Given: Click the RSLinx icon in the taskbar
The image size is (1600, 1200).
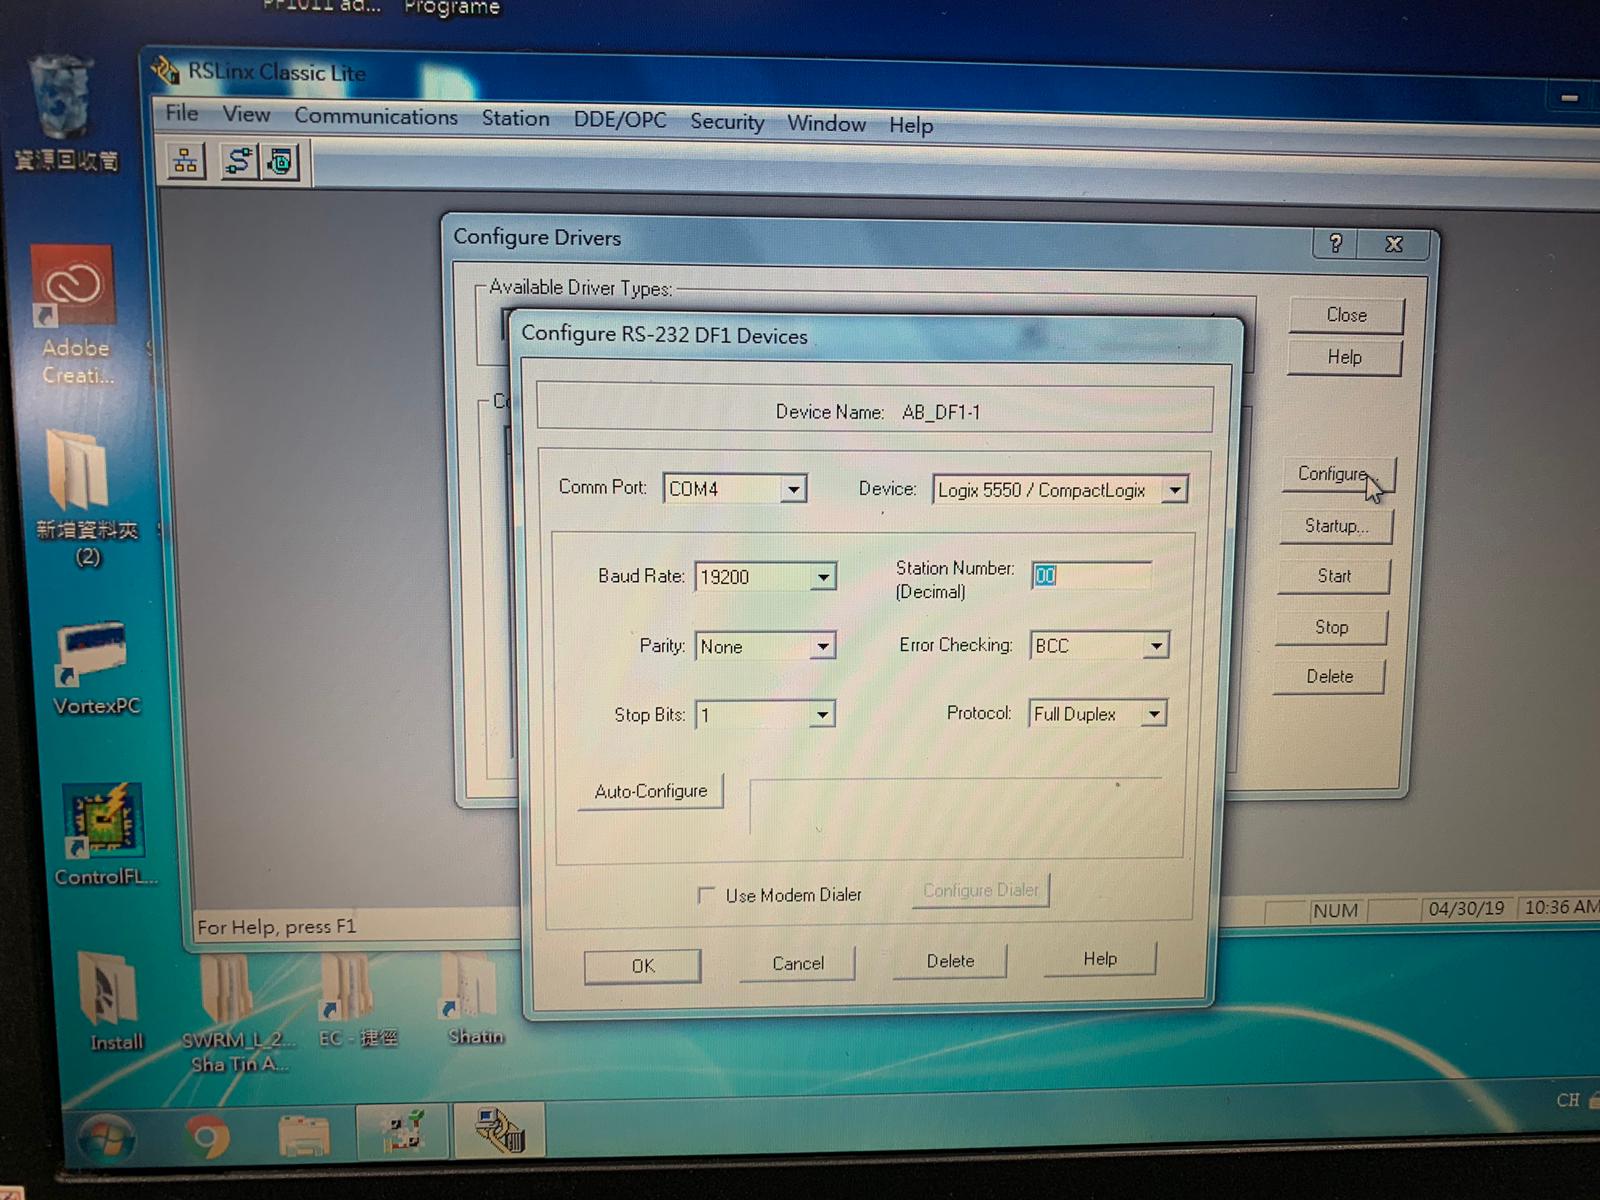Looking at the screenshot, I should coord(498,1131).
